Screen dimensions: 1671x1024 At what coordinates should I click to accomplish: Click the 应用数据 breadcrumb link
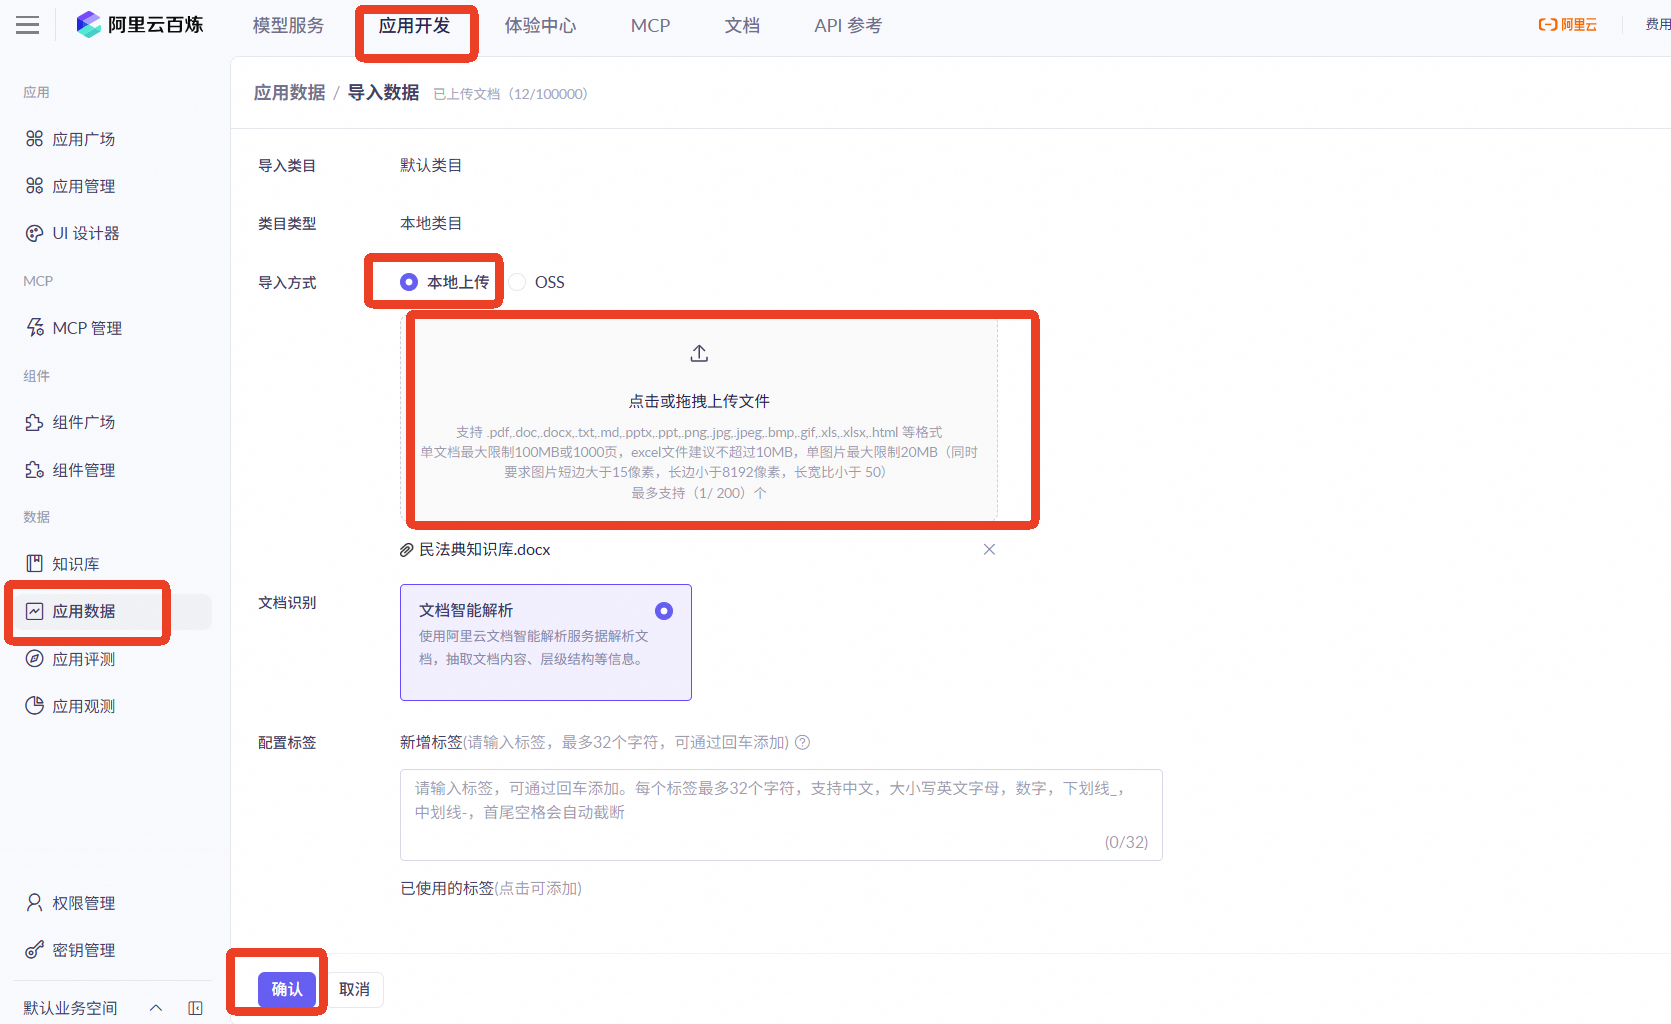[290, 93]
